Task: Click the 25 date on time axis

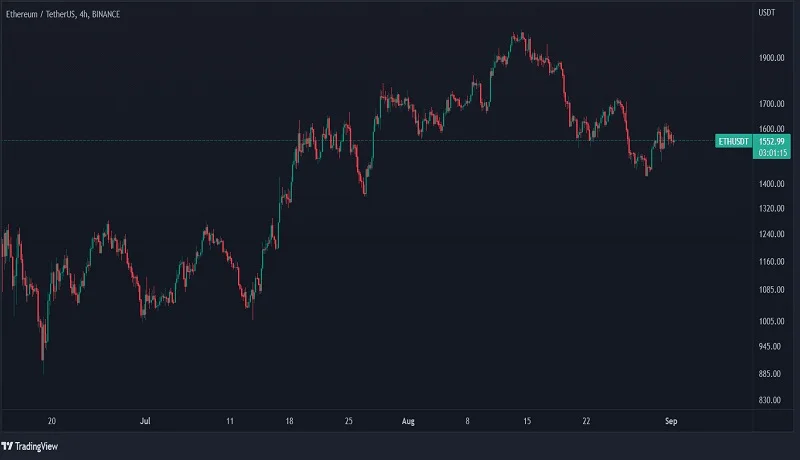Action: pyautogui.click(x=348, y=422)
